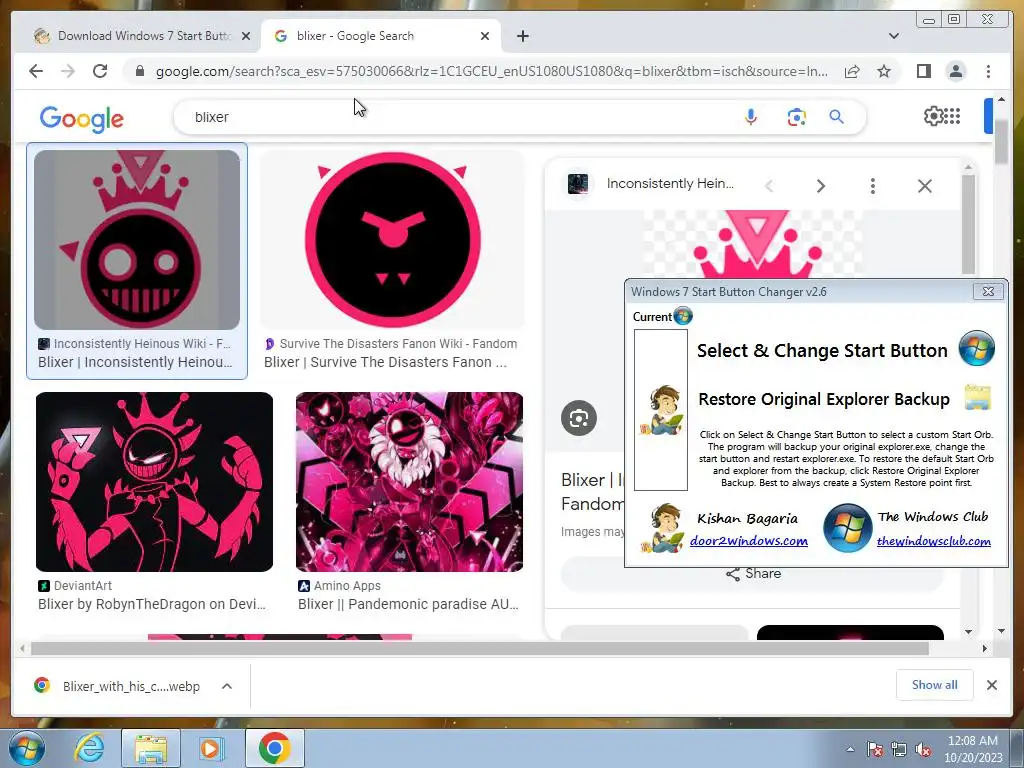Click Select & Change Start Button
This screenshot has width=1024, height=768.
click(822, 351)
